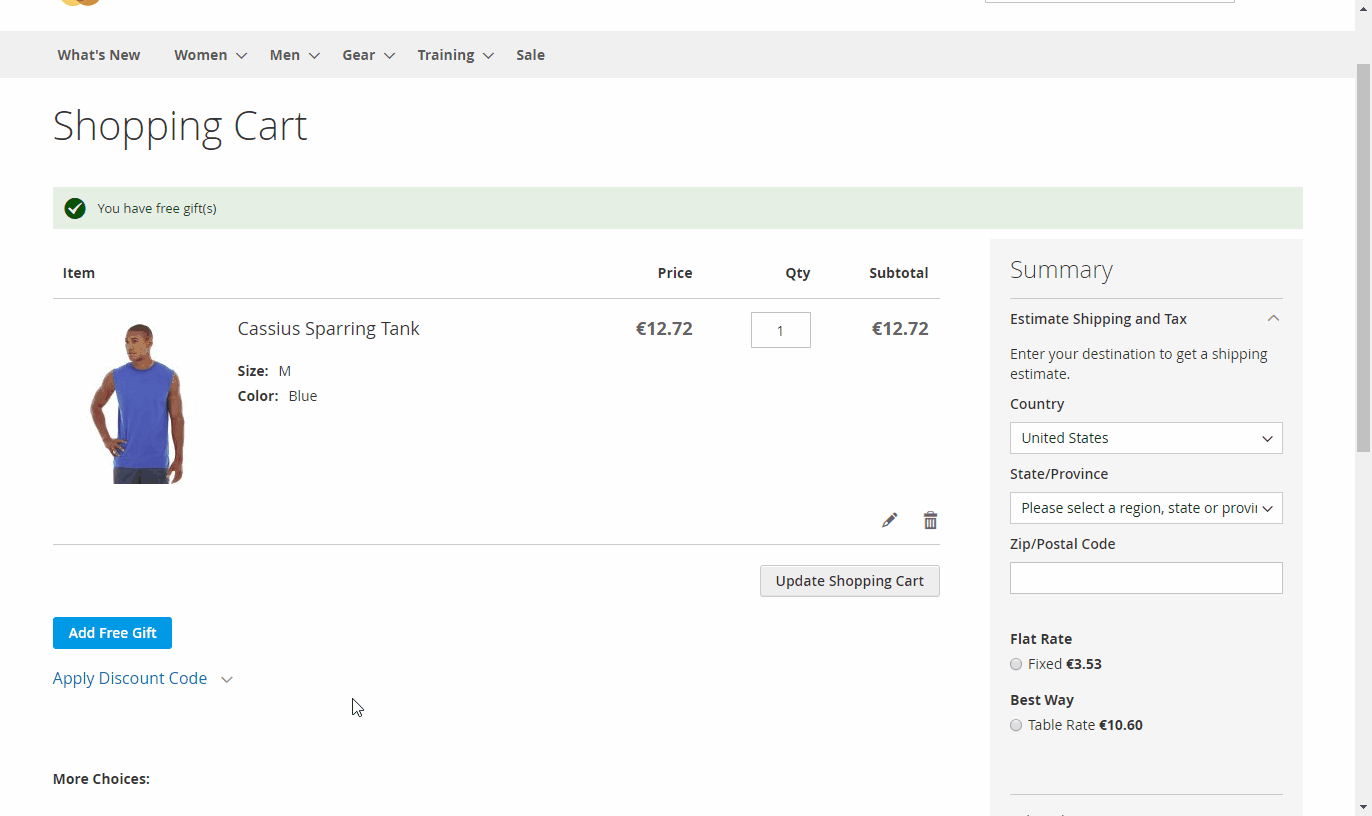The height and width of the screenshot is (816, 1372).
Task: Click the store logo at top left
Action: pyautogui.click(x=80, y=3)
